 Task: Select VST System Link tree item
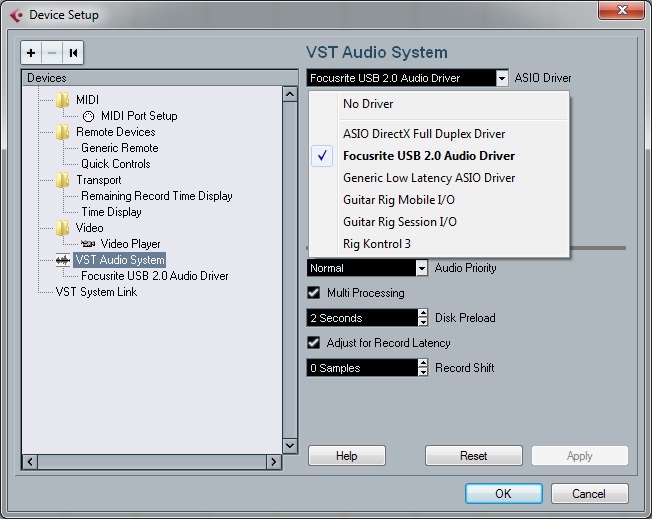pyautogui.click(x=96, y=292)
